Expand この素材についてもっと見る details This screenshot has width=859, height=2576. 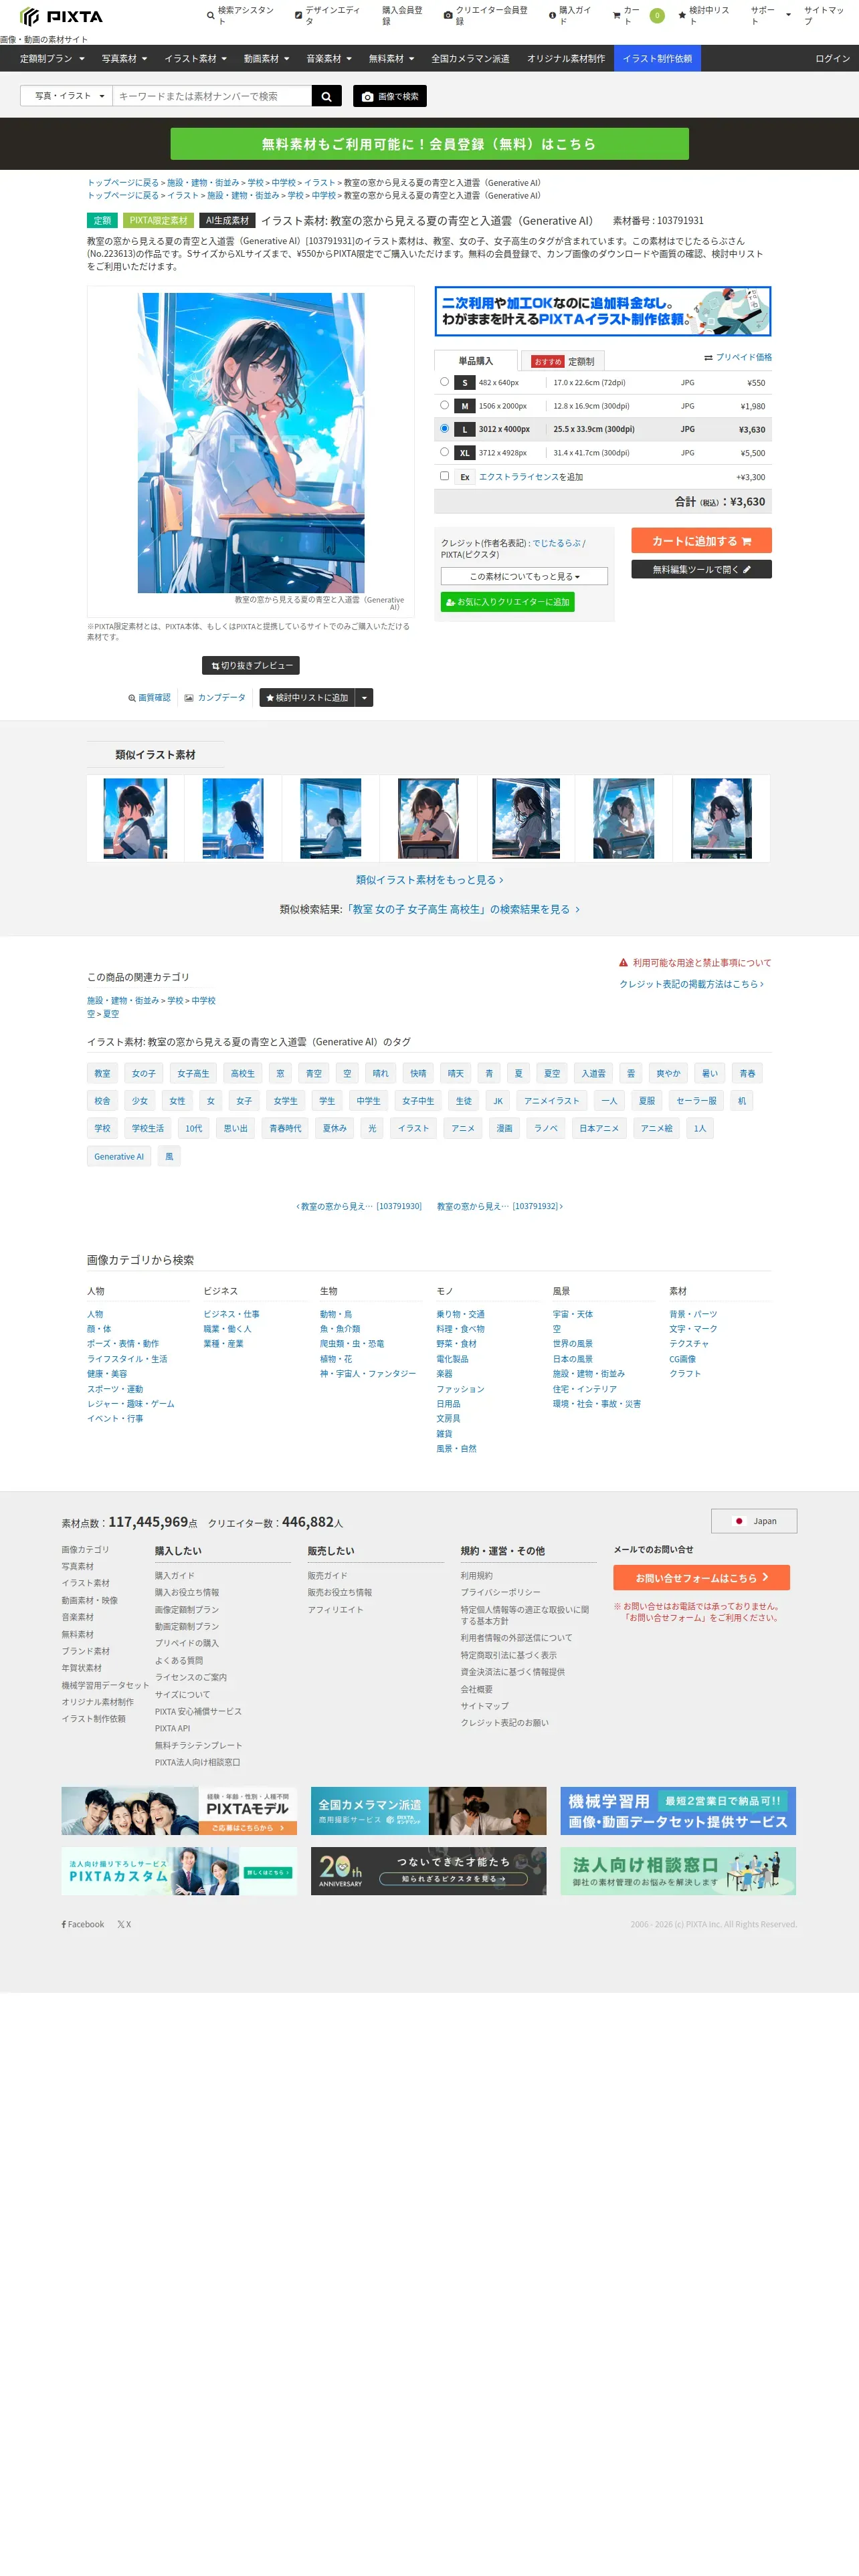click(x=524, y=576)
